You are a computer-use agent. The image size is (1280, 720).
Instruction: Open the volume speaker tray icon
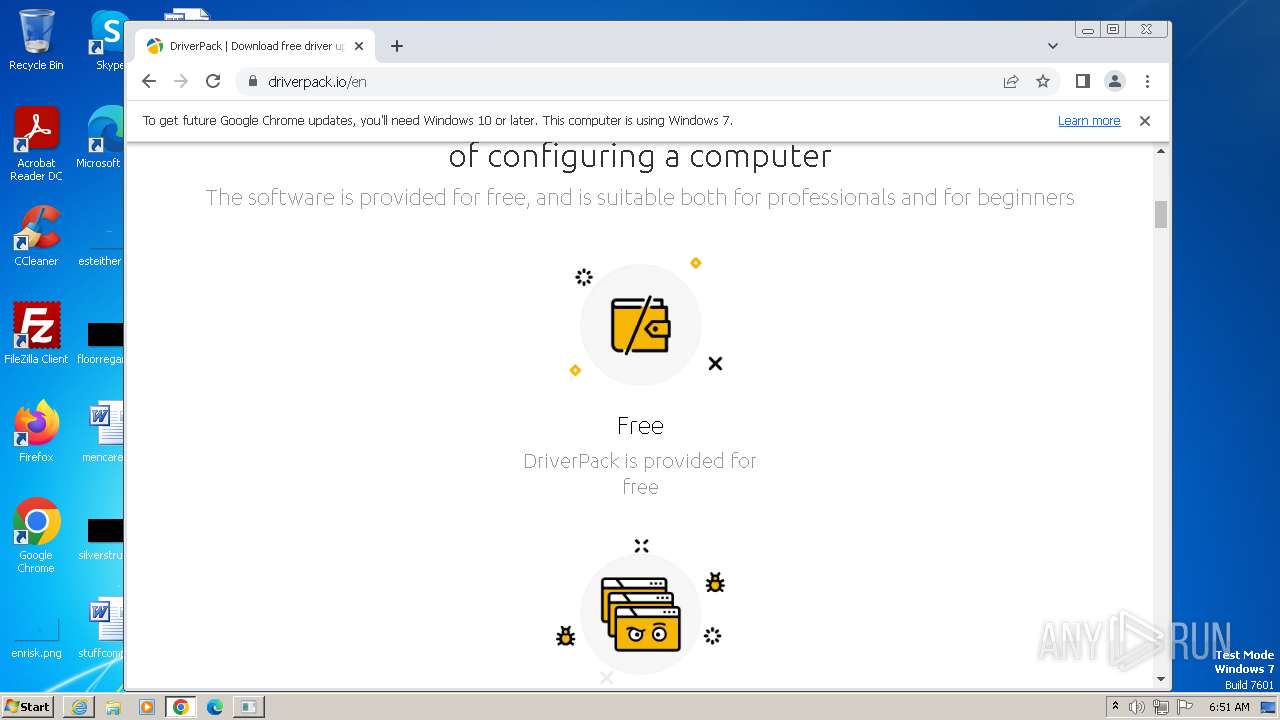(x=1137, y=707)
